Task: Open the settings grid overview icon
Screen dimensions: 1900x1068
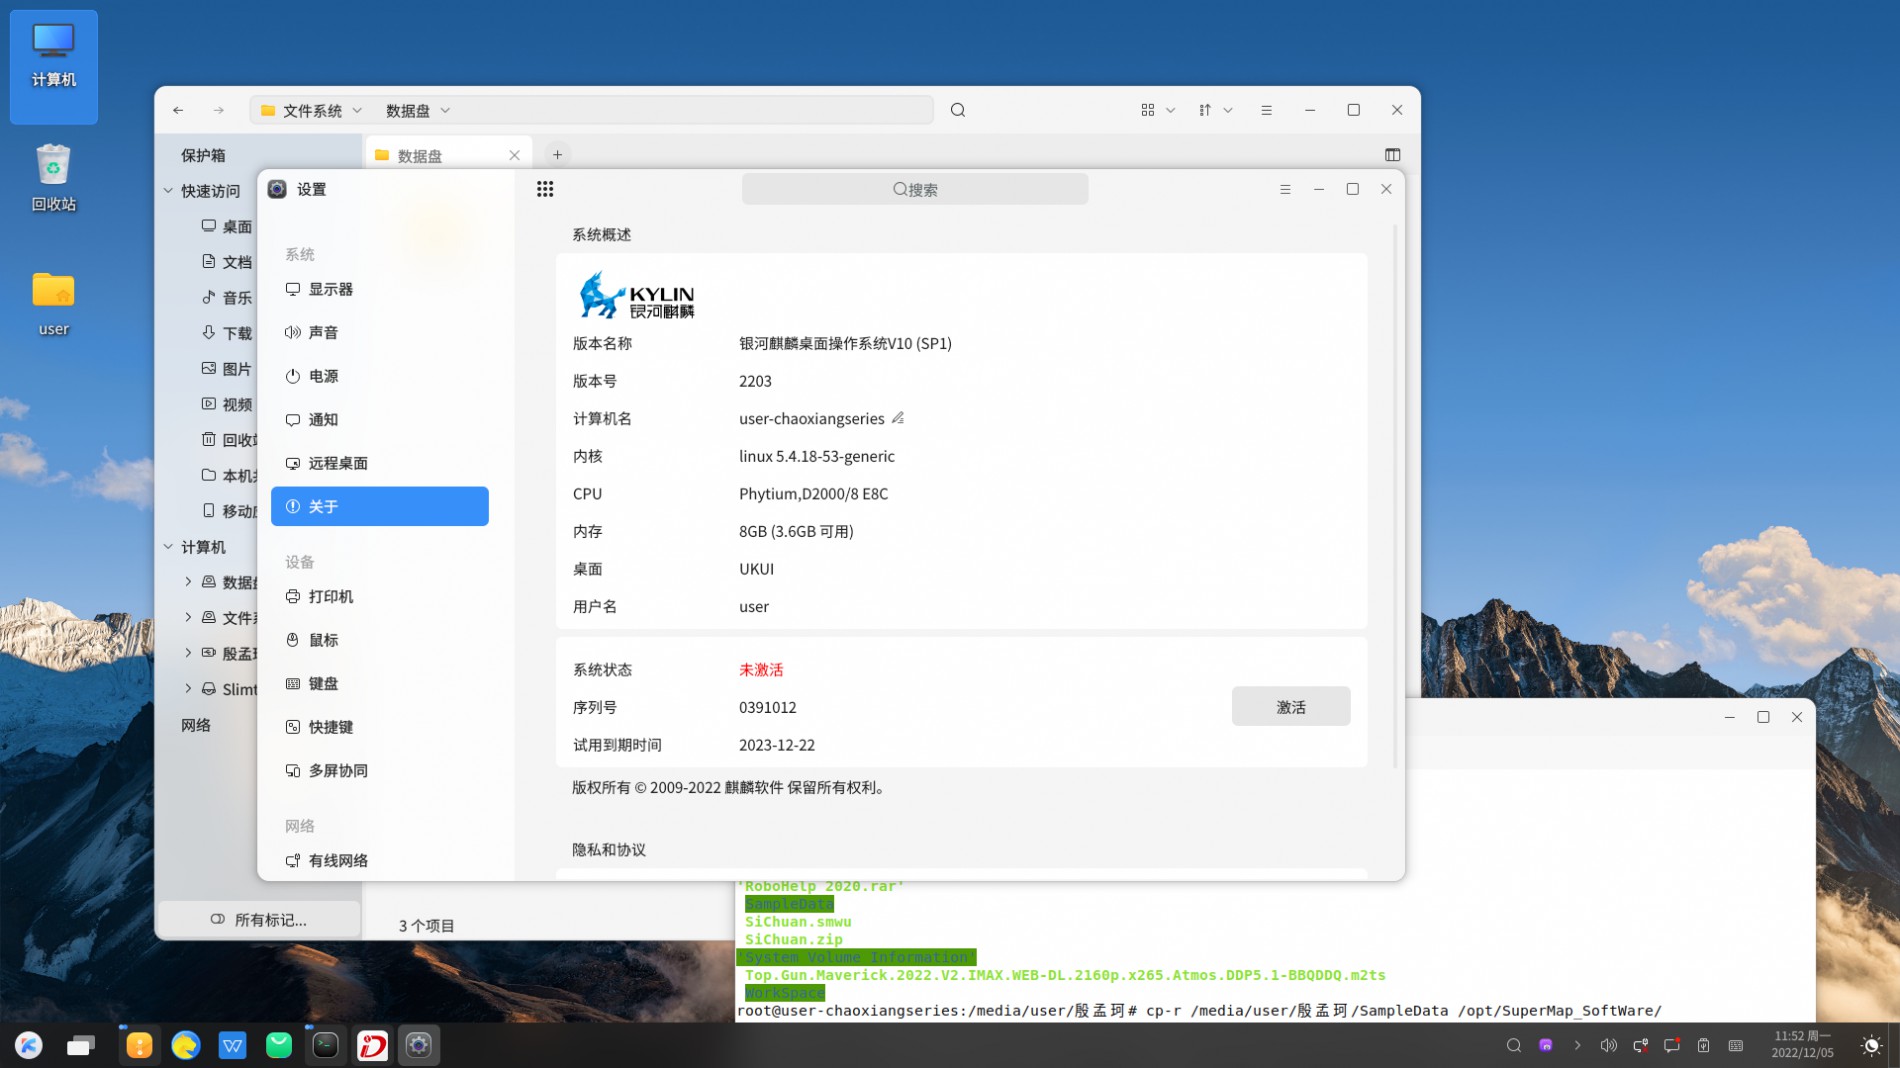Action: click(545, 189)
